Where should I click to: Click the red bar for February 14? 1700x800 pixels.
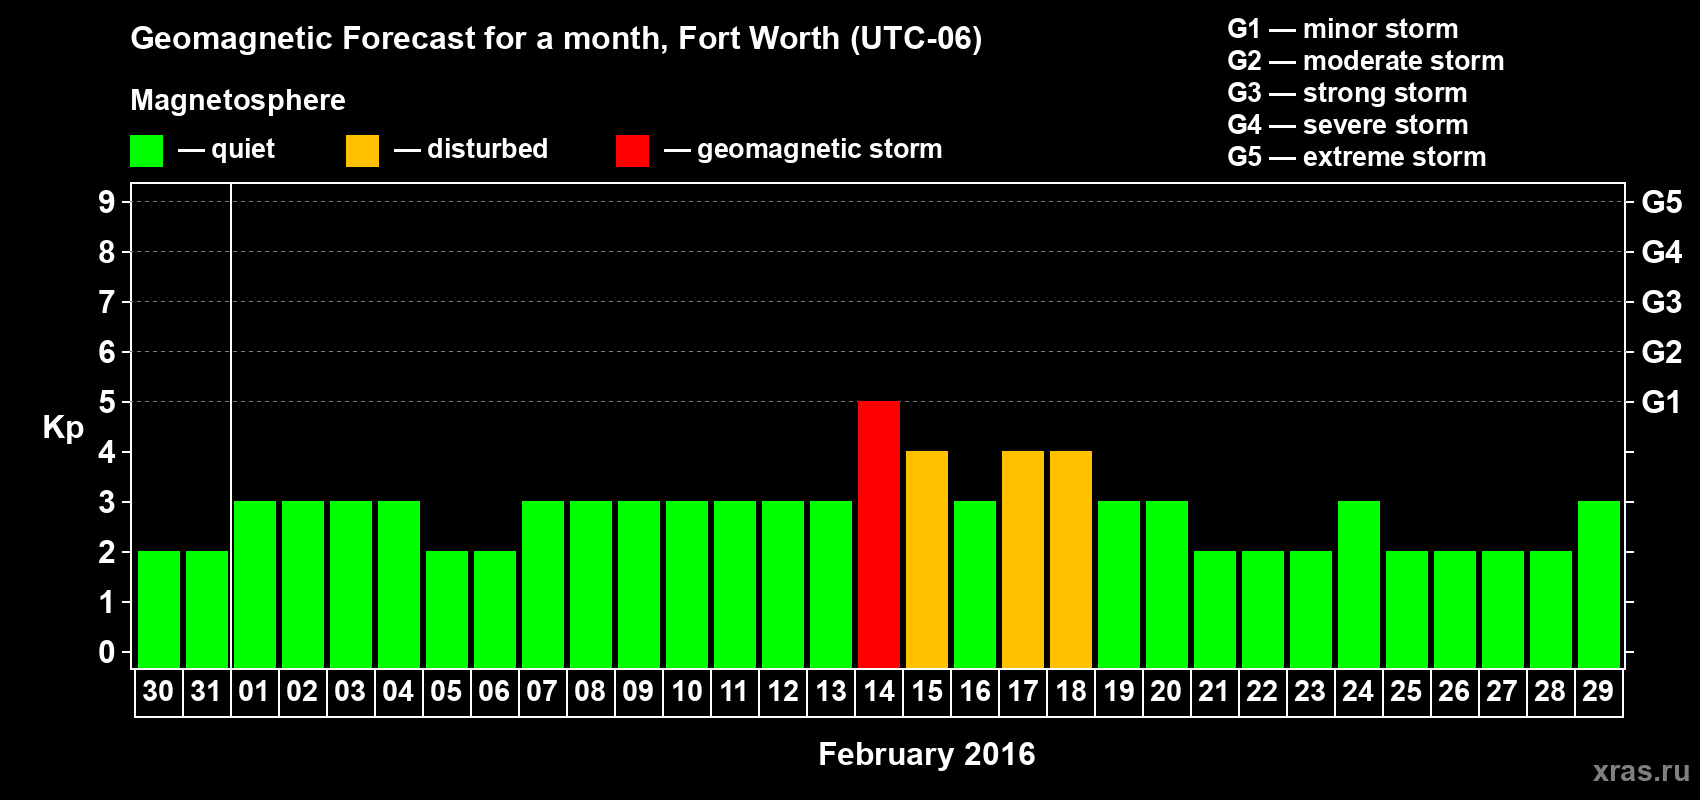click(x=879, y=535)
